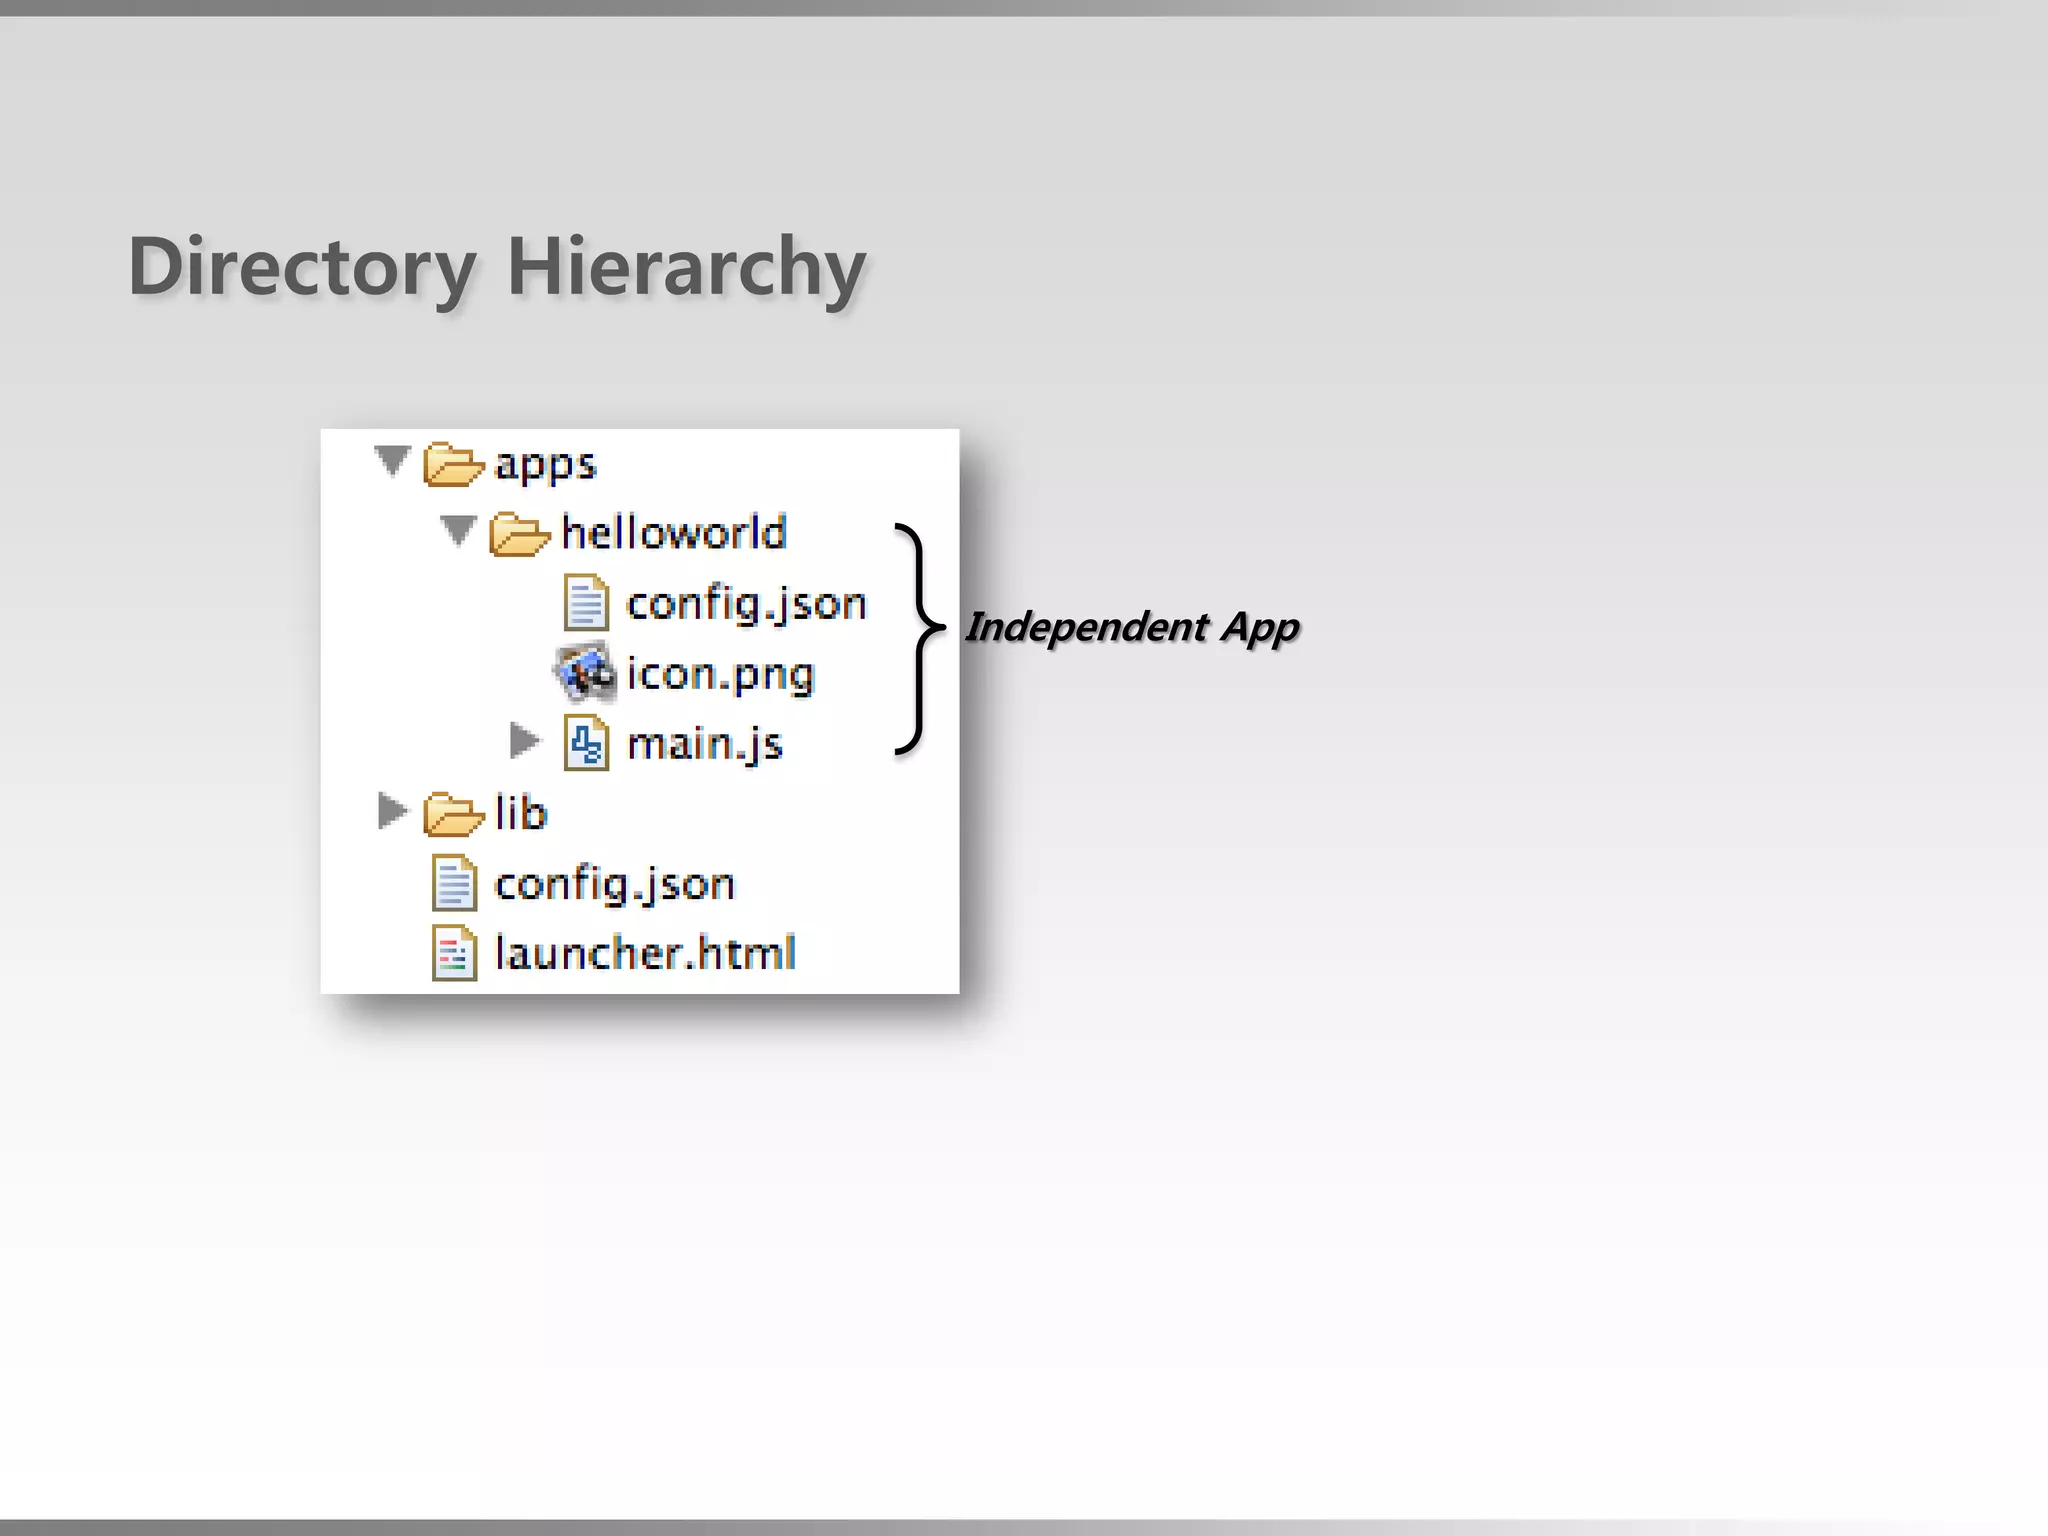2048x1536 pixels.
Task: Click the lib folder icon
Action: [452, 814]
